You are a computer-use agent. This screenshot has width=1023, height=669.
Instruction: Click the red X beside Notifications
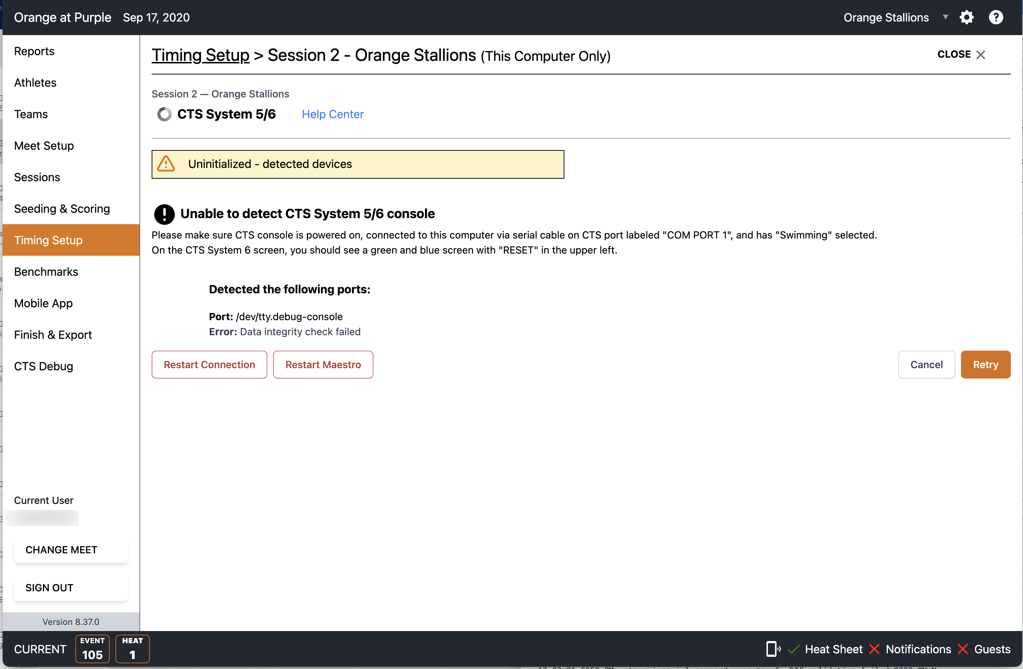coord(874,648)
